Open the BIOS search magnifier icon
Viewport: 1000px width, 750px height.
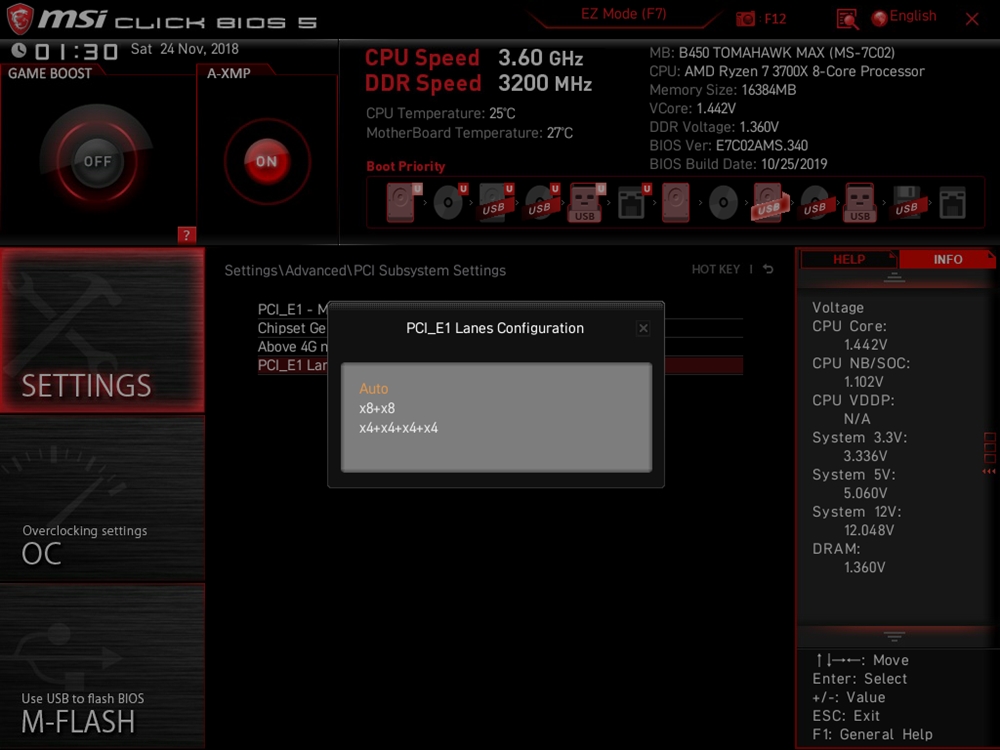coord(847,18)
